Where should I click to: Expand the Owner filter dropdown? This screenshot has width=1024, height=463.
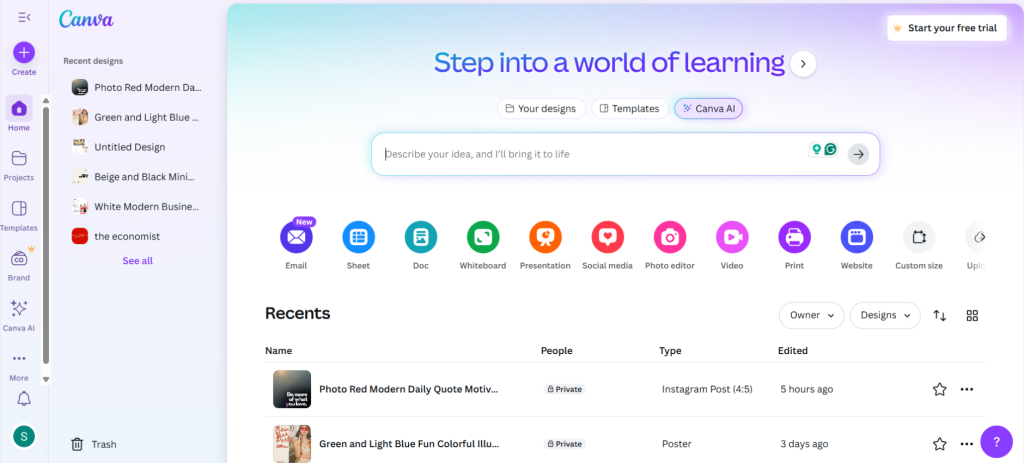coord(811,315)
